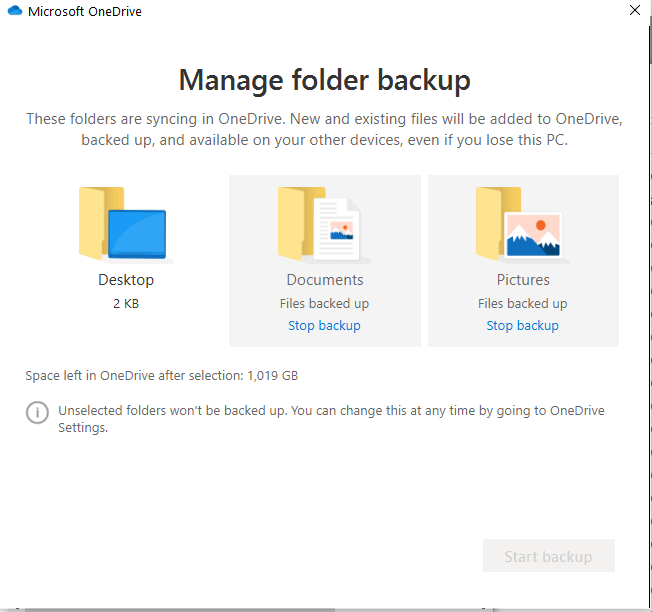Close the Microsoft OneDrive window

coord(634,12)
